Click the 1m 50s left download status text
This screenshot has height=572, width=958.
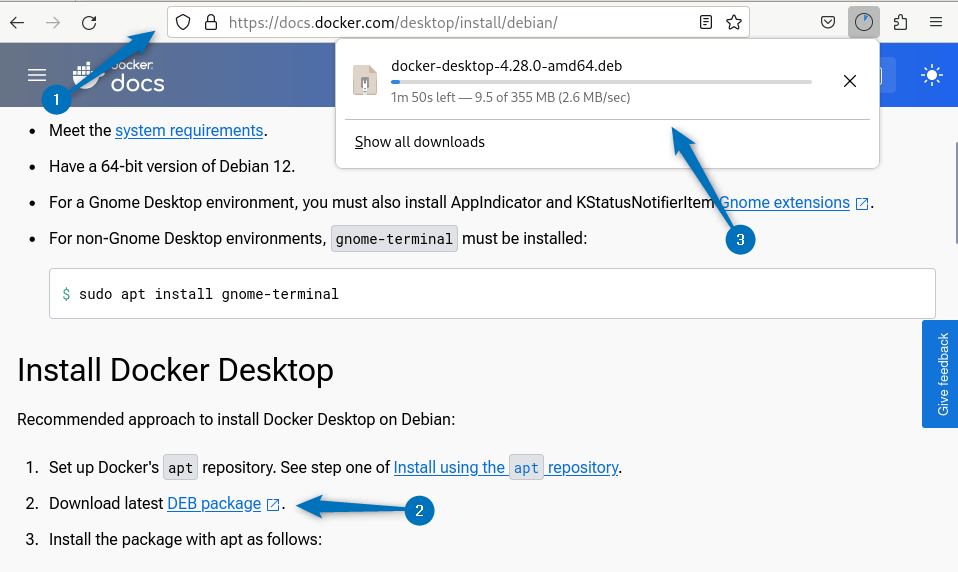[510, 97]
